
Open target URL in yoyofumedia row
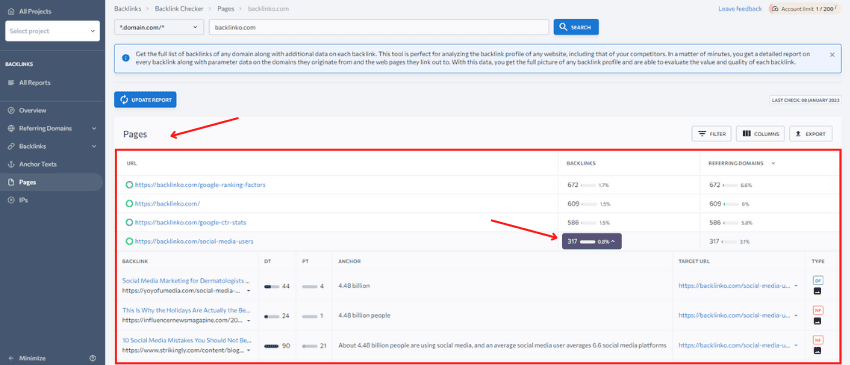pos(735,286)
